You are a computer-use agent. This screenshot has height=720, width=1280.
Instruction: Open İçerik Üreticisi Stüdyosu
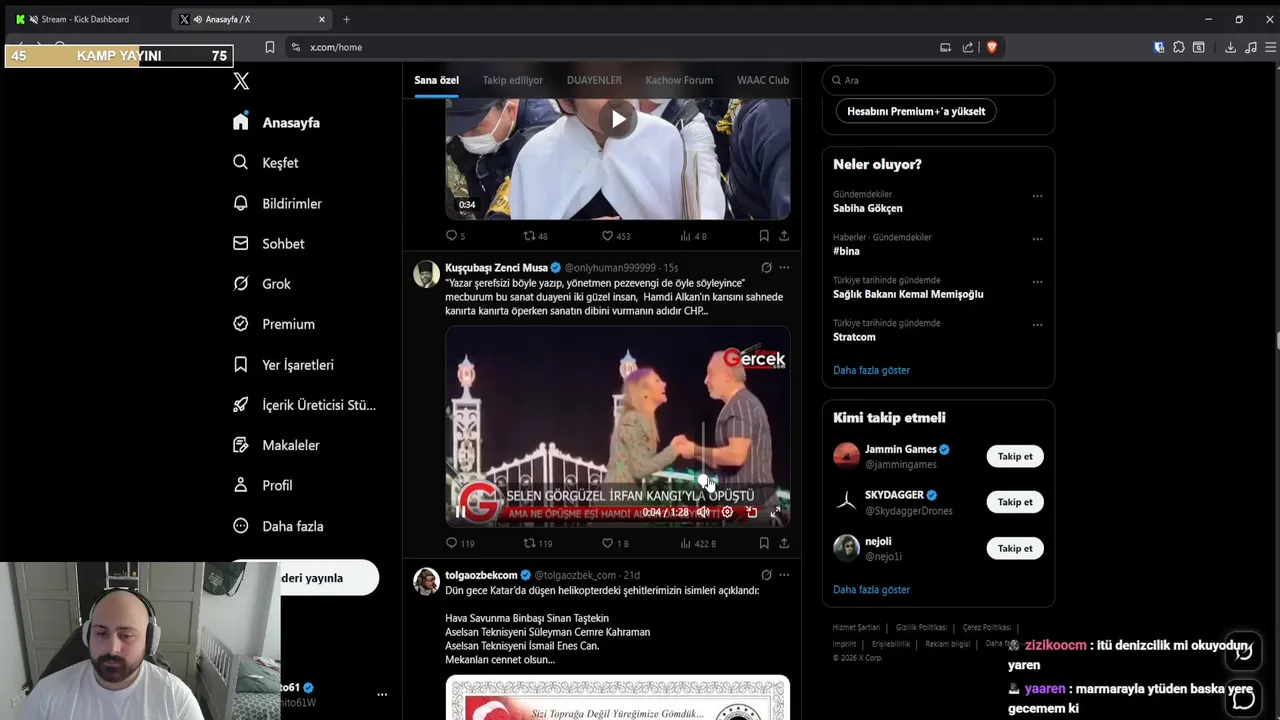tap(304, 405)
